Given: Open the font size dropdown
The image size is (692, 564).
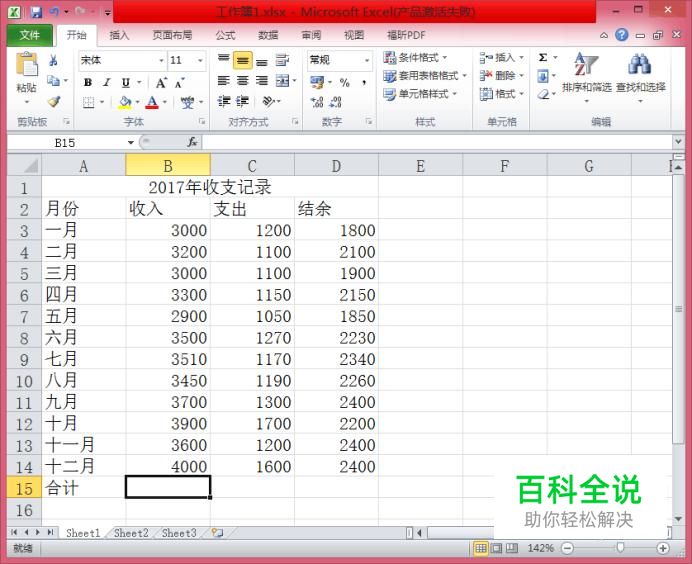Looking at the screenshot, I should pos(200,60).
